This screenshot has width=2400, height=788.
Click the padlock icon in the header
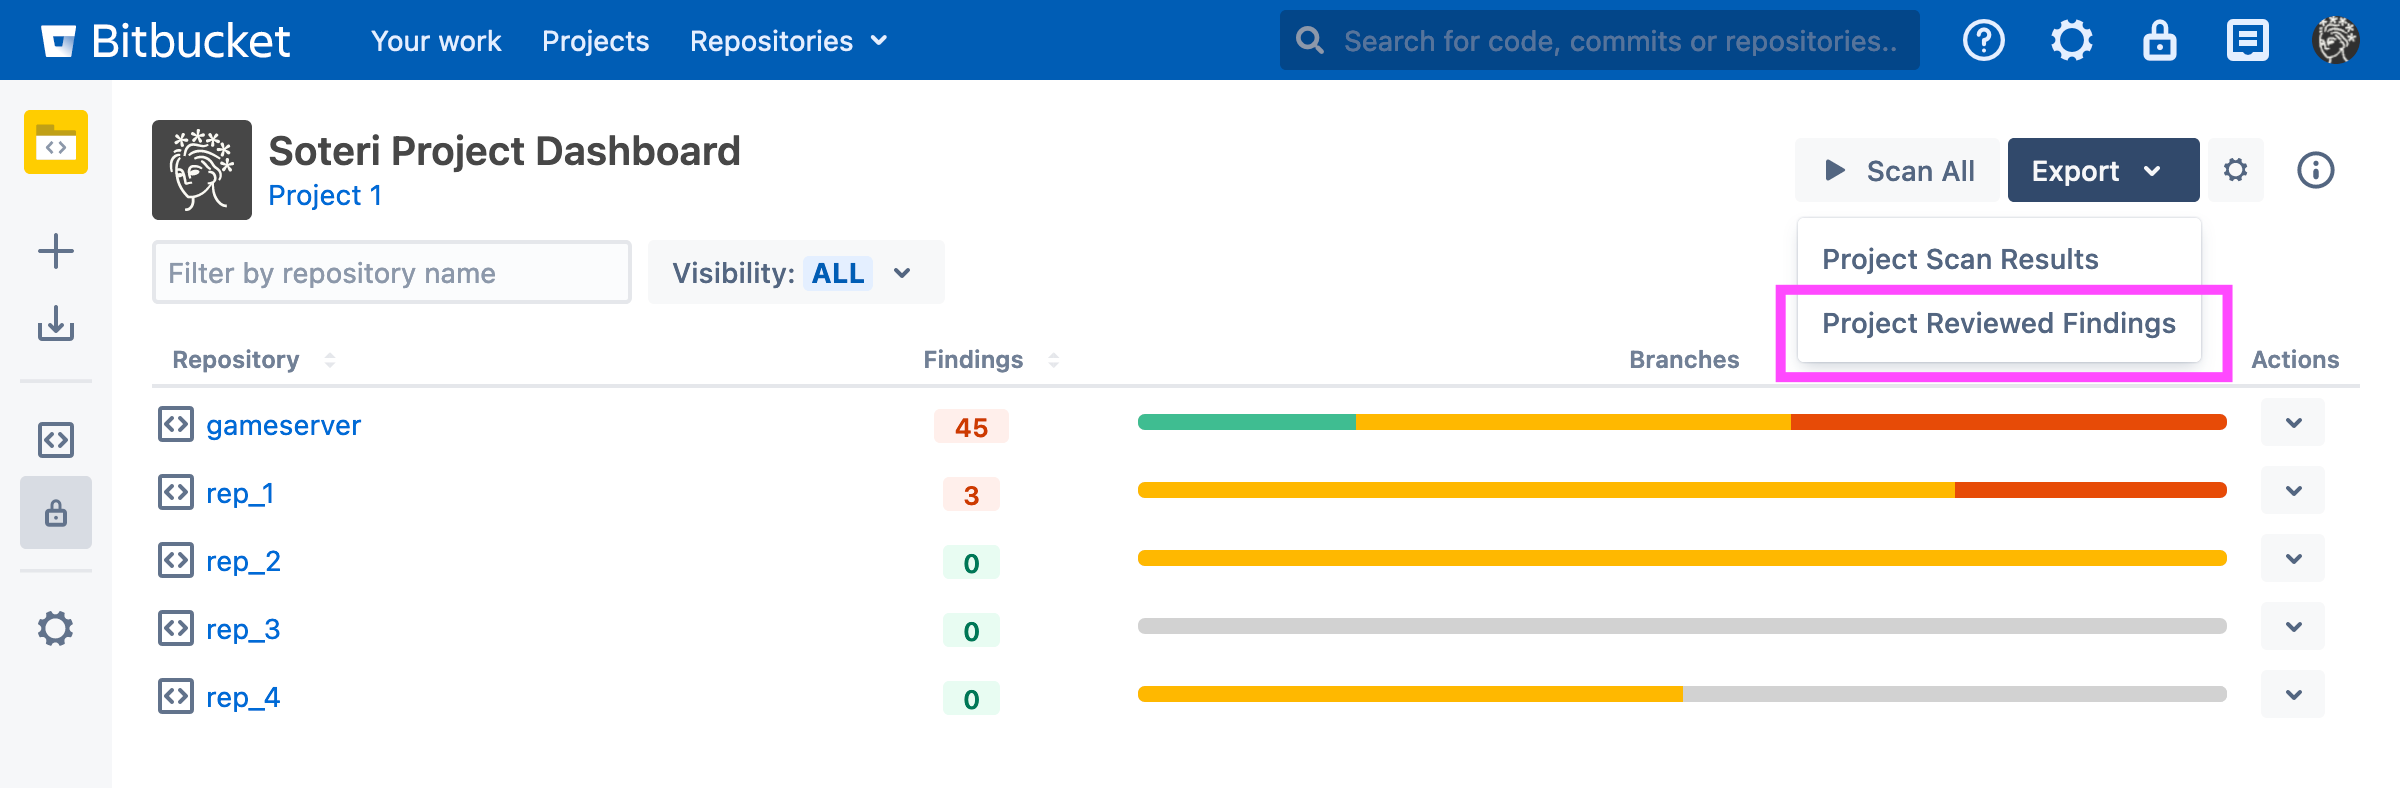click(x=2159, y=41)
